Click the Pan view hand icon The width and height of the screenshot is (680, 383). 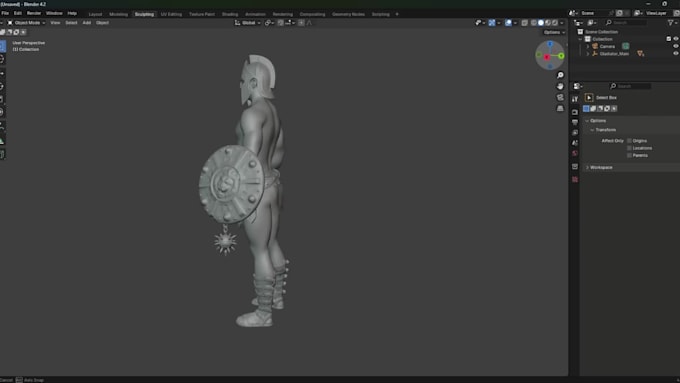[560, 86]
